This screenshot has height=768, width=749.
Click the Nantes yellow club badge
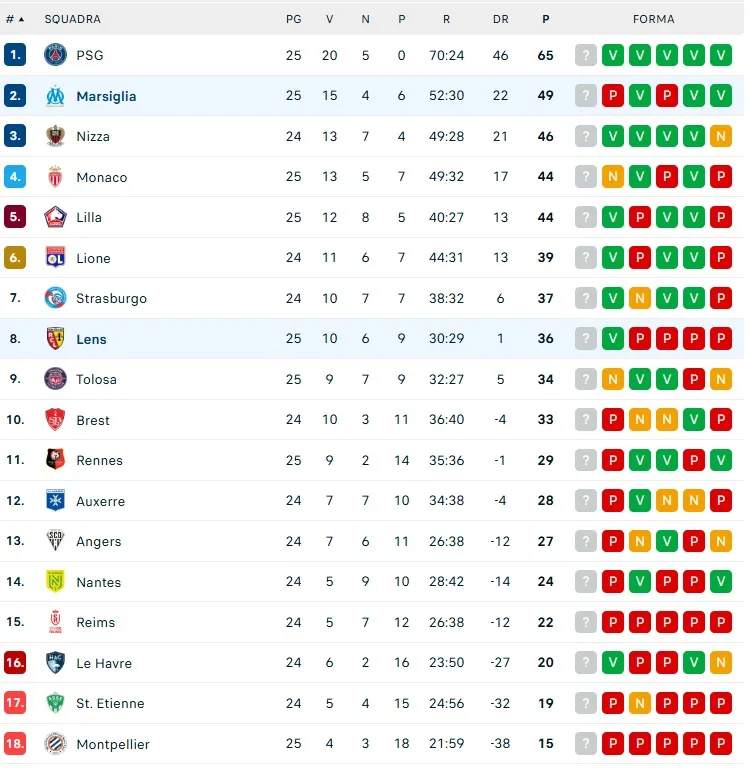[55, 582]
